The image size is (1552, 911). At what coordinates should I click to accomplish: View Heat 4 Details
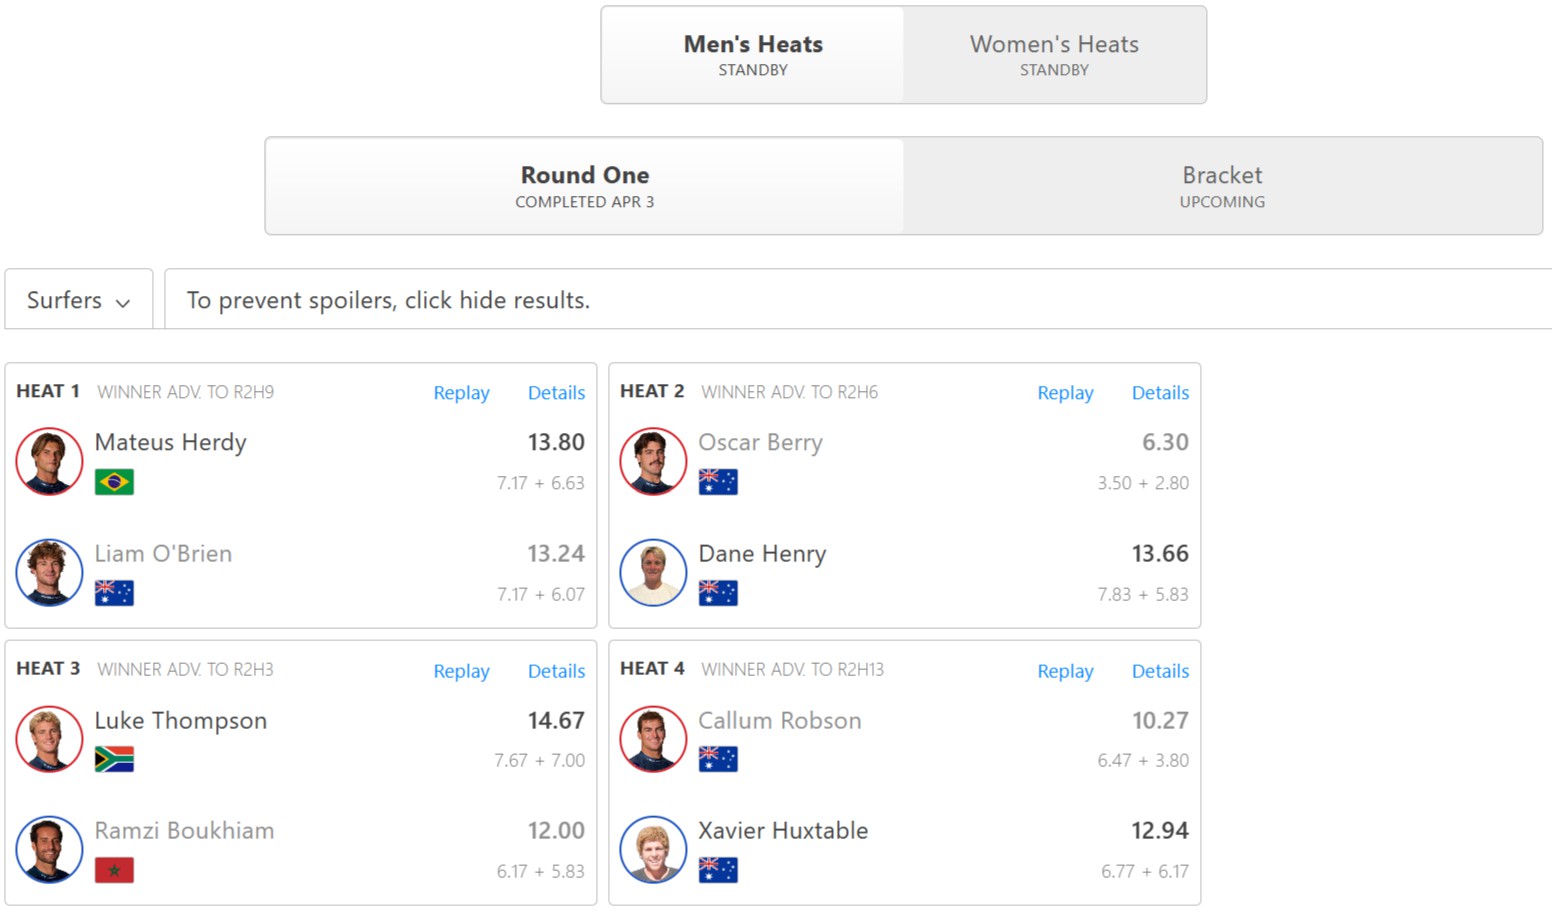(x=1160, y=671)
